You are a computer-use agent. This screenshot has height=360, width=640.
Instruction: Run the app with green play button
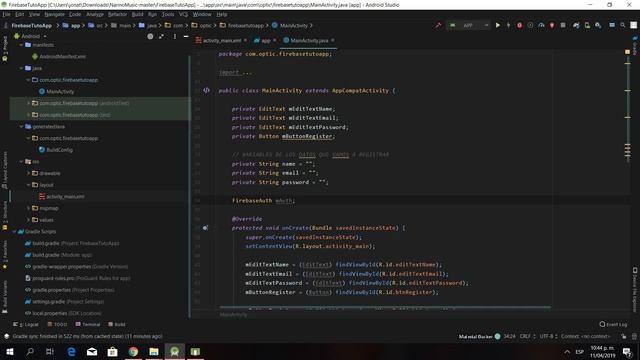[498, 25]
